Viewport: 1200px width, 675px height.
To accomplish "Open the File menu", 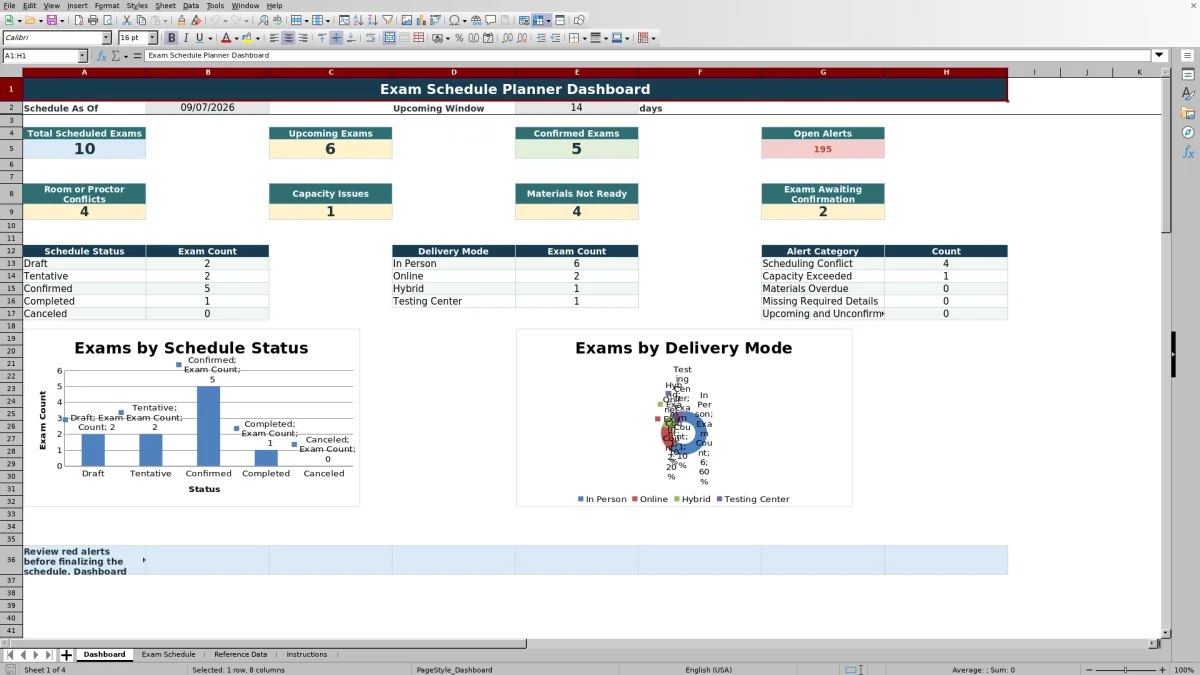I will pos(8,5).
